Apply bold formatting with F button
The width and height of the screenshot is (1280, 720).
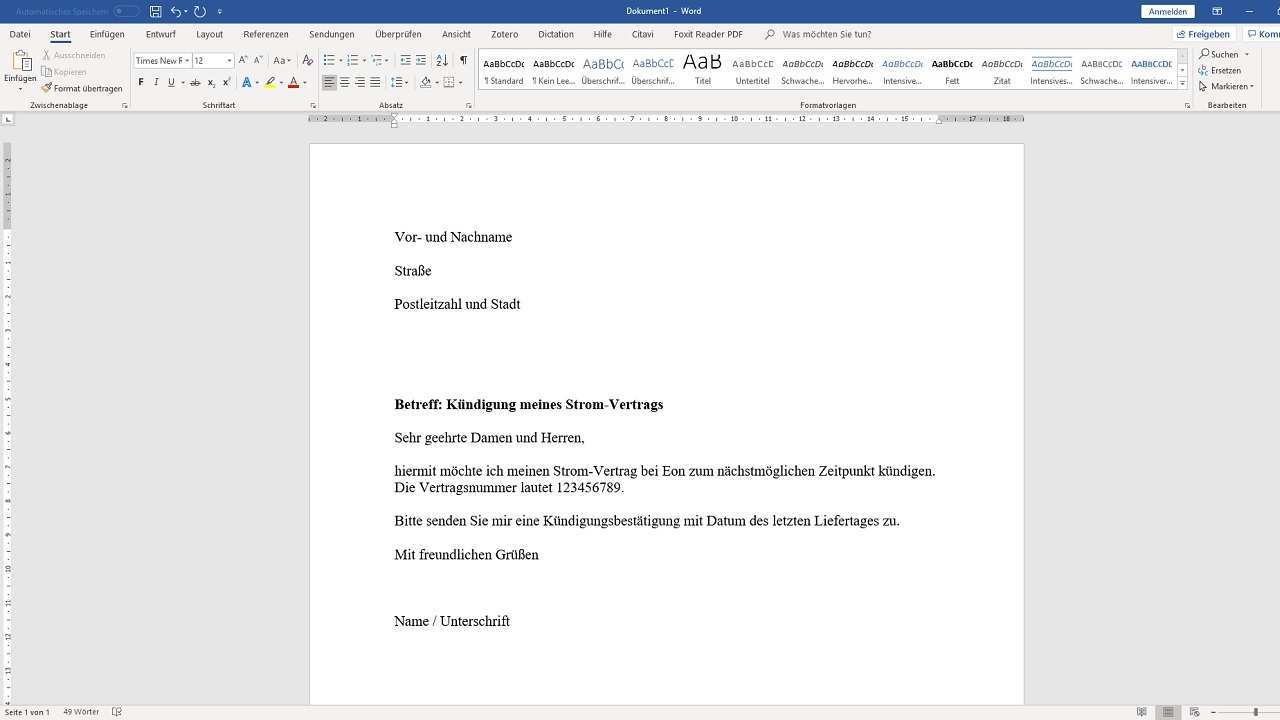point(141,82)
